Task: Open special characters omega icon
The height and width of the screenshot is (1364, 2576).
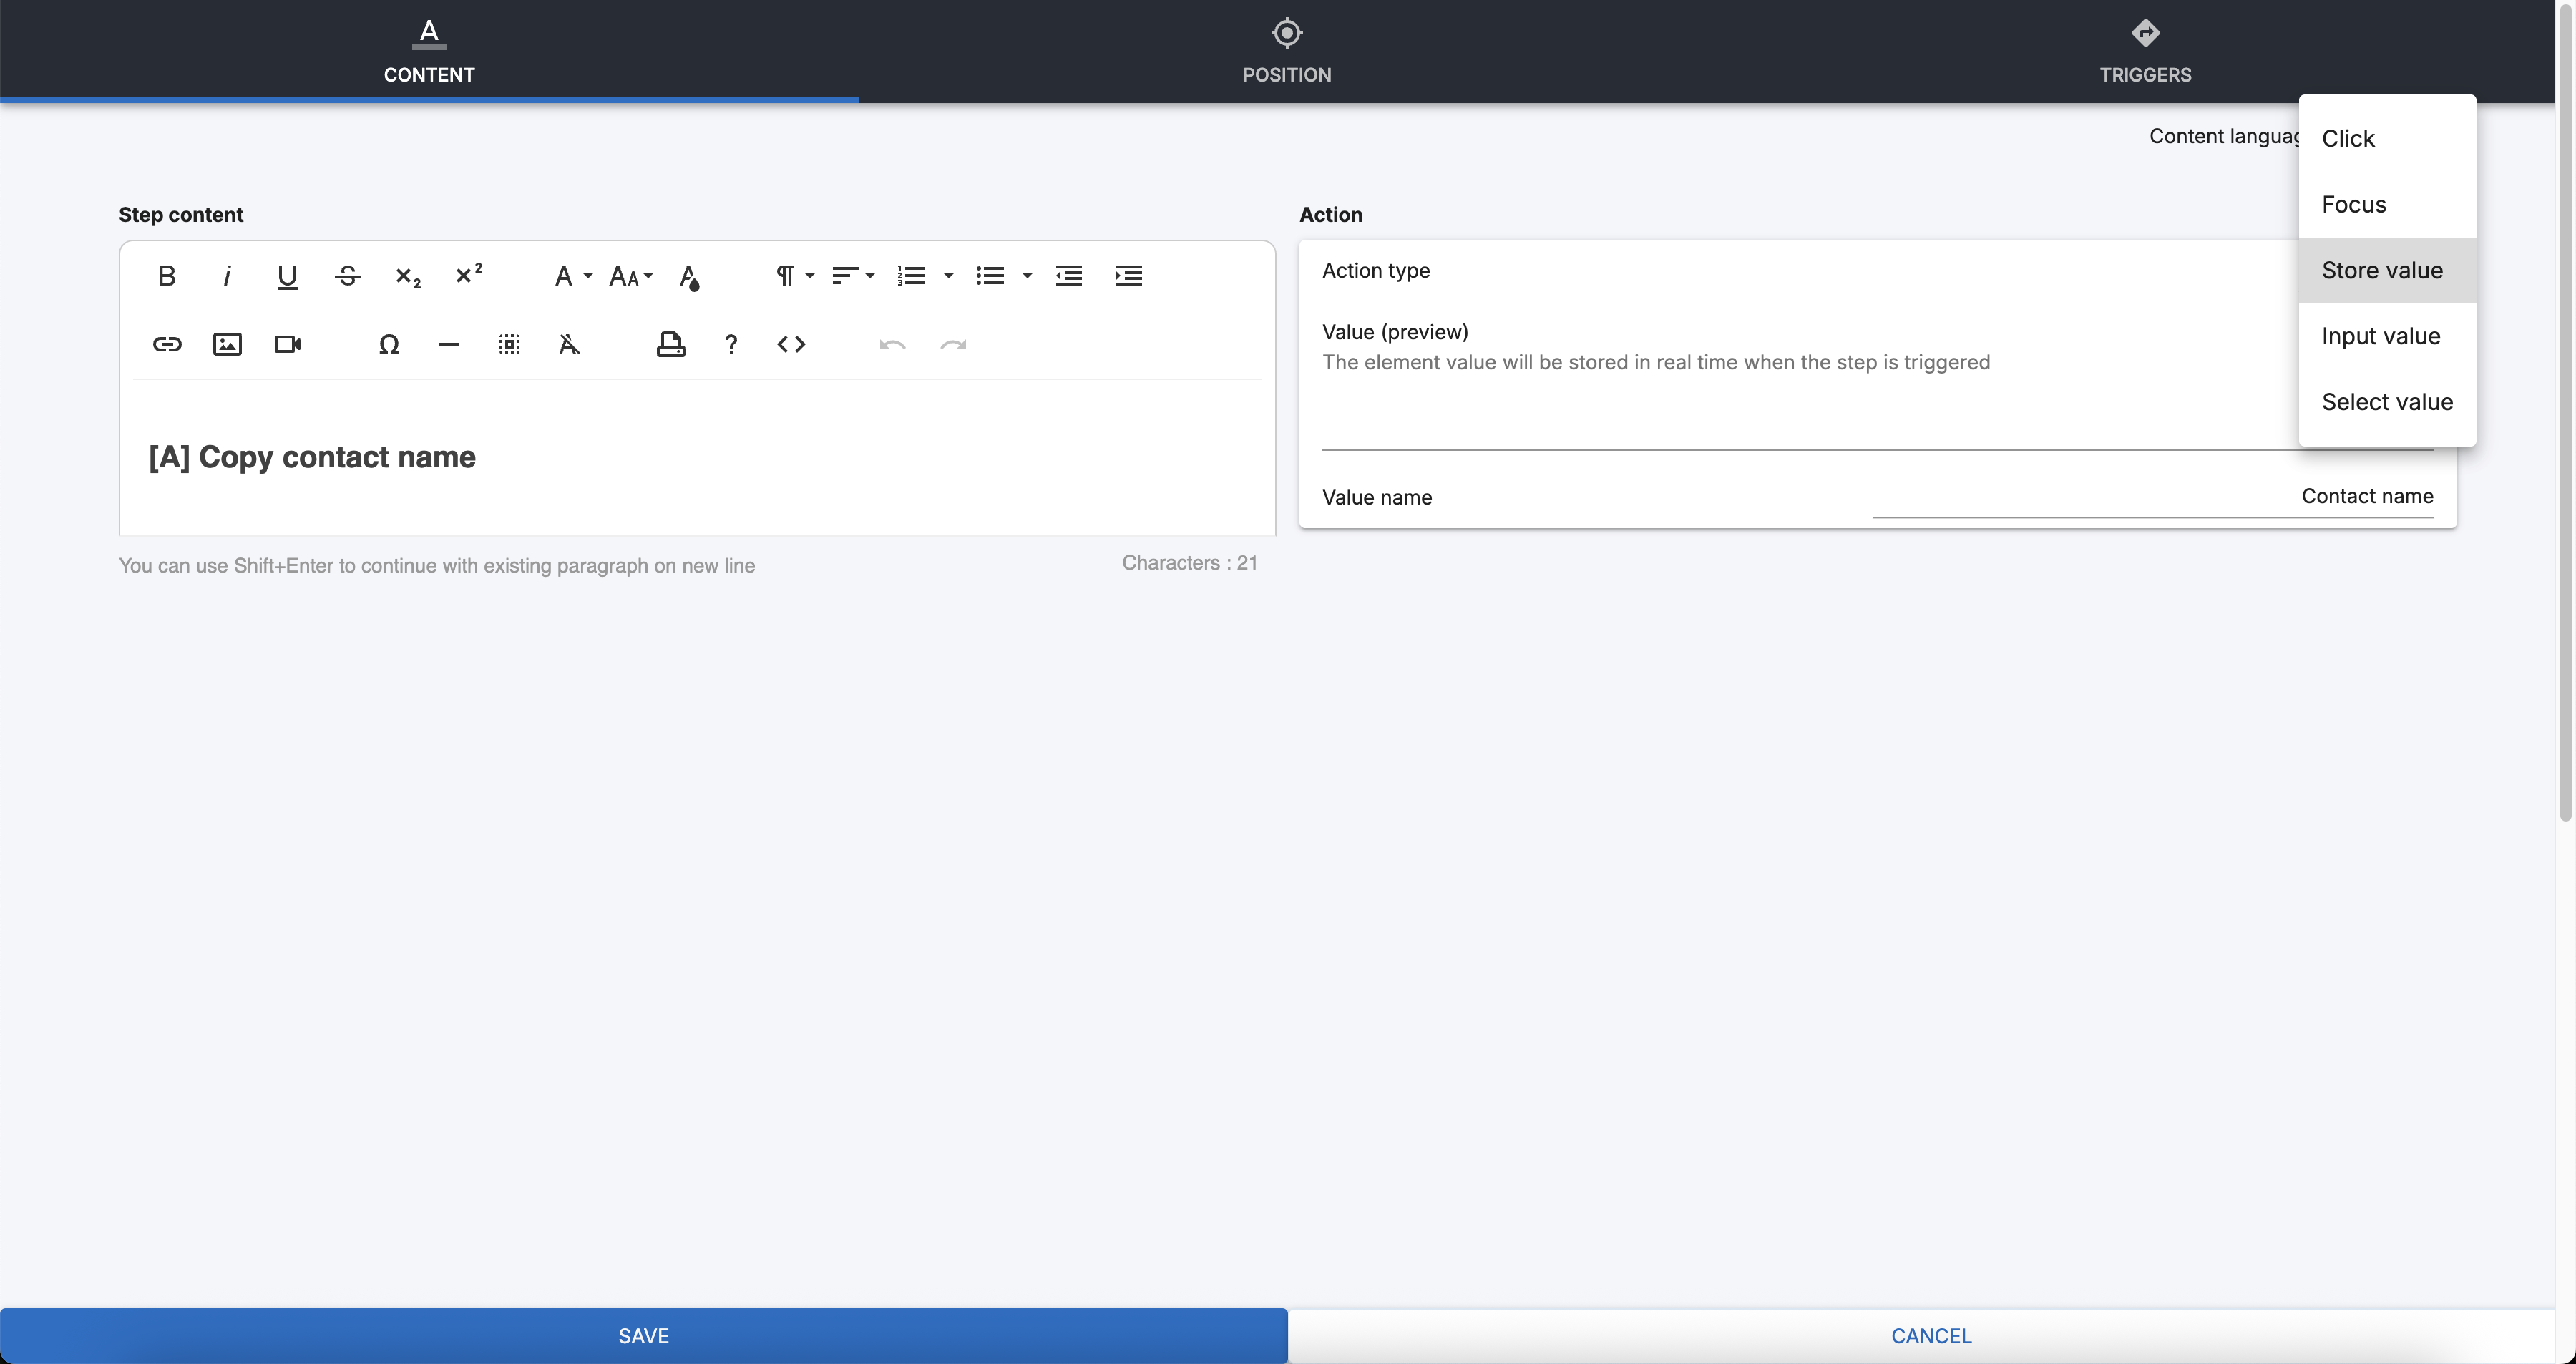Action: click(389, 345)
